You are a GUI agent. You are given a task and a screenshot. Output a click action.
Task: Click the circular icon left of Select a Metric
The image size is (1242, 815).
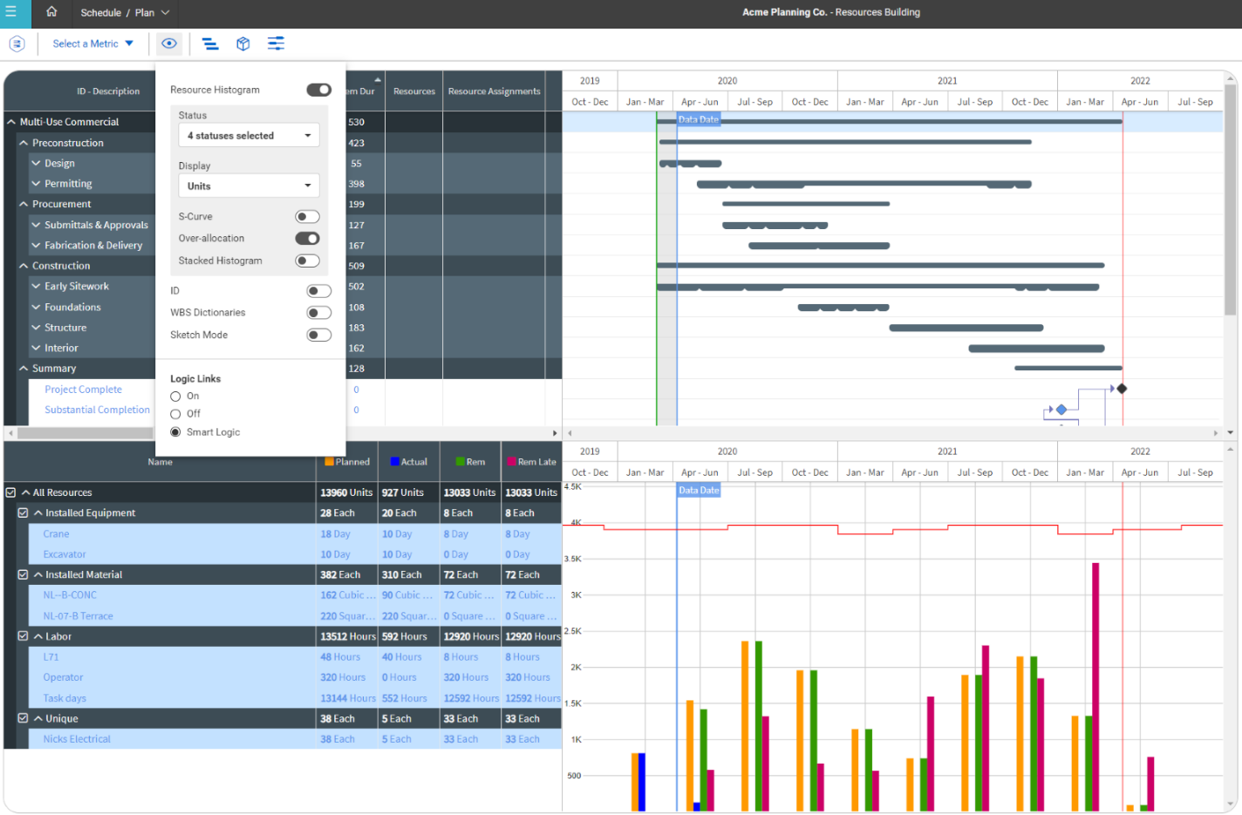17,44
